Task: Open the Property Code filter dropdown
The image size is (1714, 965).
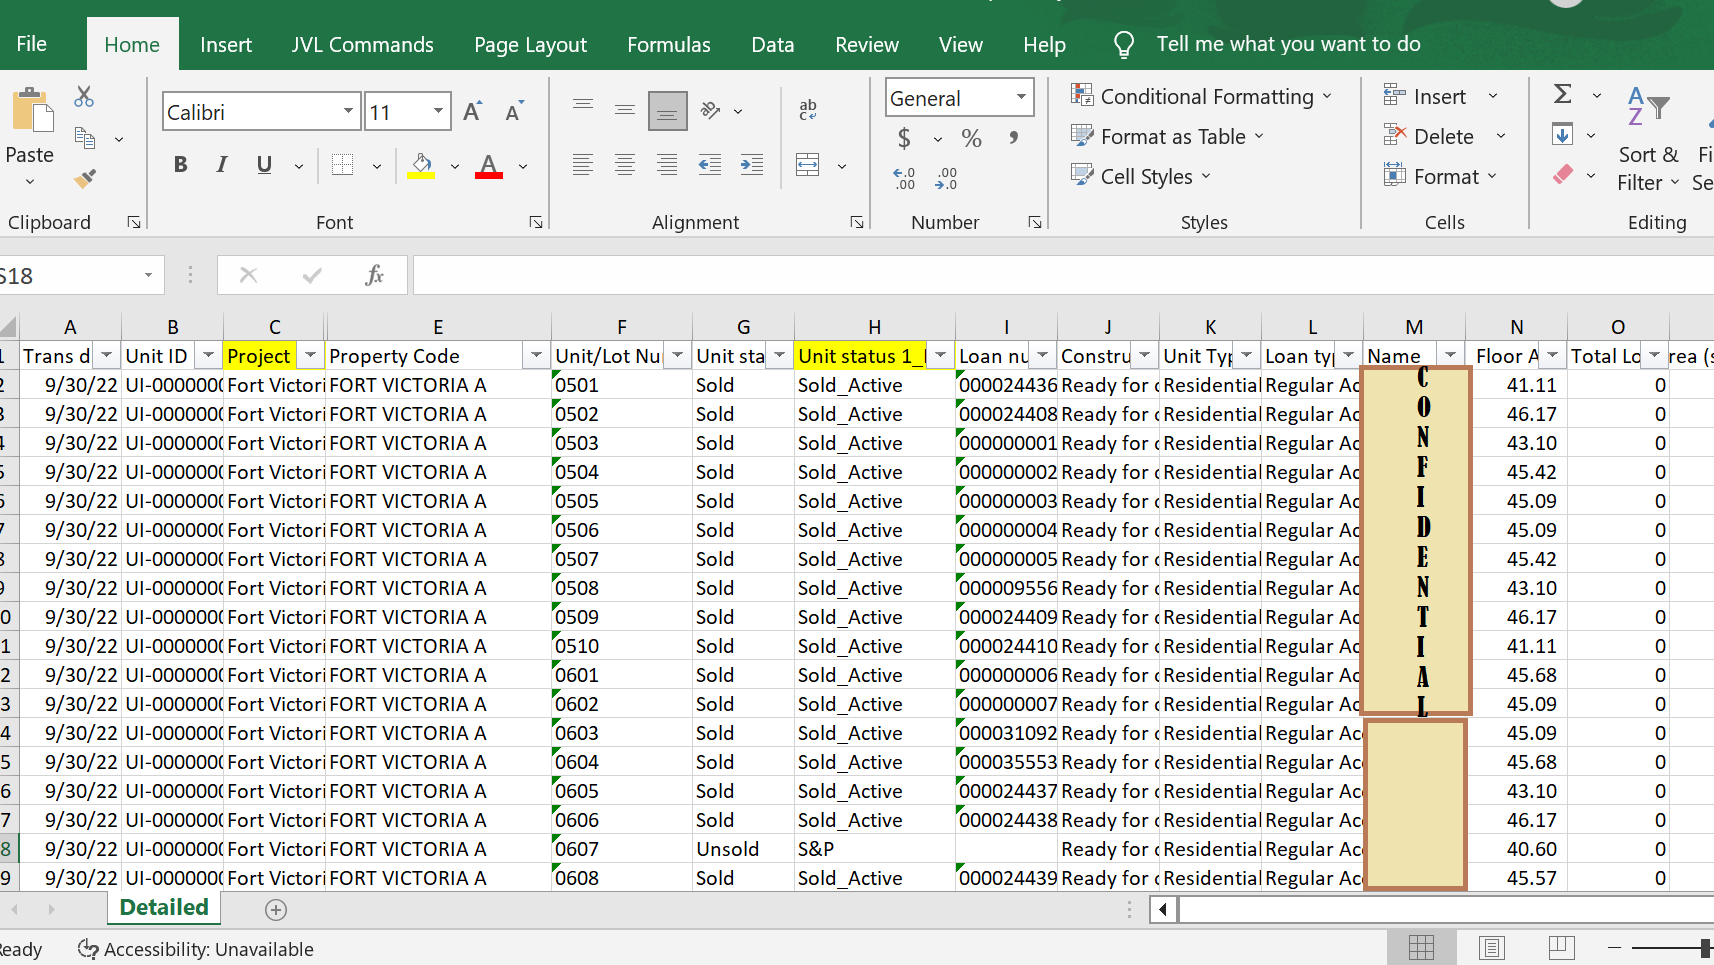Action: [536, 355]
